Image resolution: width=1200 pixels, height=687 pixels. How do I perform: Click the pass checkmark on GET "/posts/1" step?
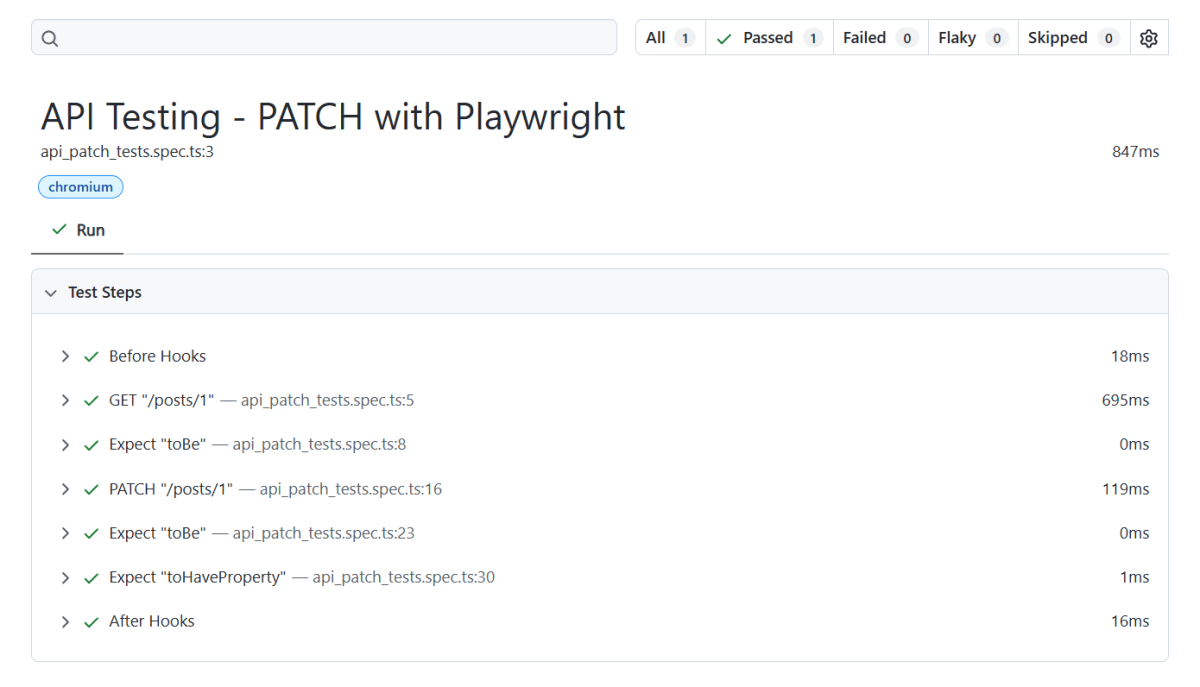tap(91, 400)
